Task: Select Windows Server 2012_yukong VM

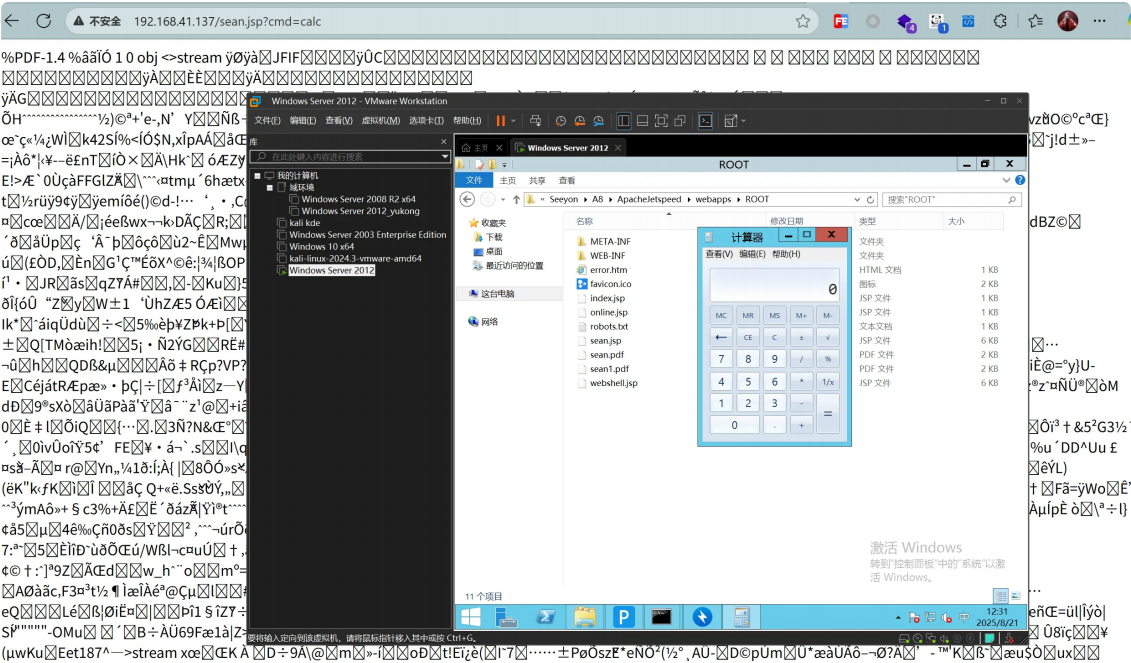Action: pyautogui.click(x=360, y=211)
